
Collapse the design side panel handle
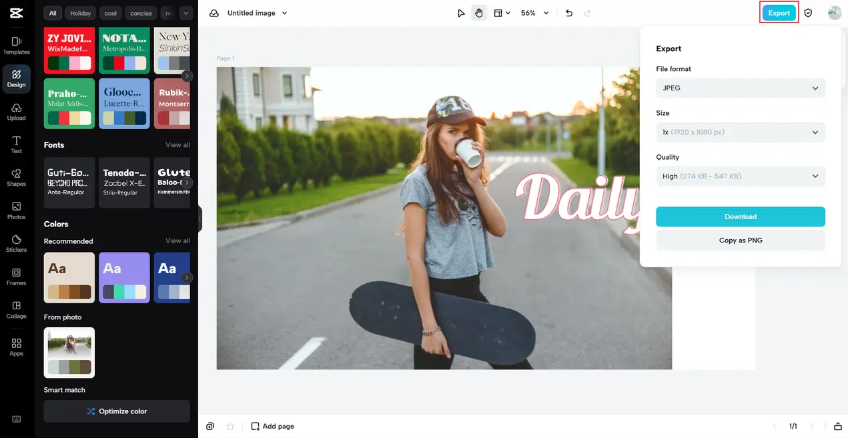[200, 219]
